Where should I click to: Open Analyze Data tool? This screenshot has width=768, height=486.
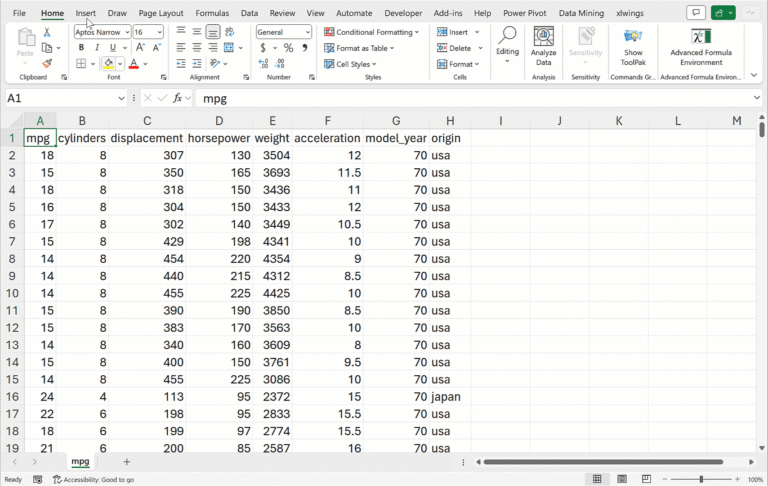pyautogui.click(x=543, y=45)
